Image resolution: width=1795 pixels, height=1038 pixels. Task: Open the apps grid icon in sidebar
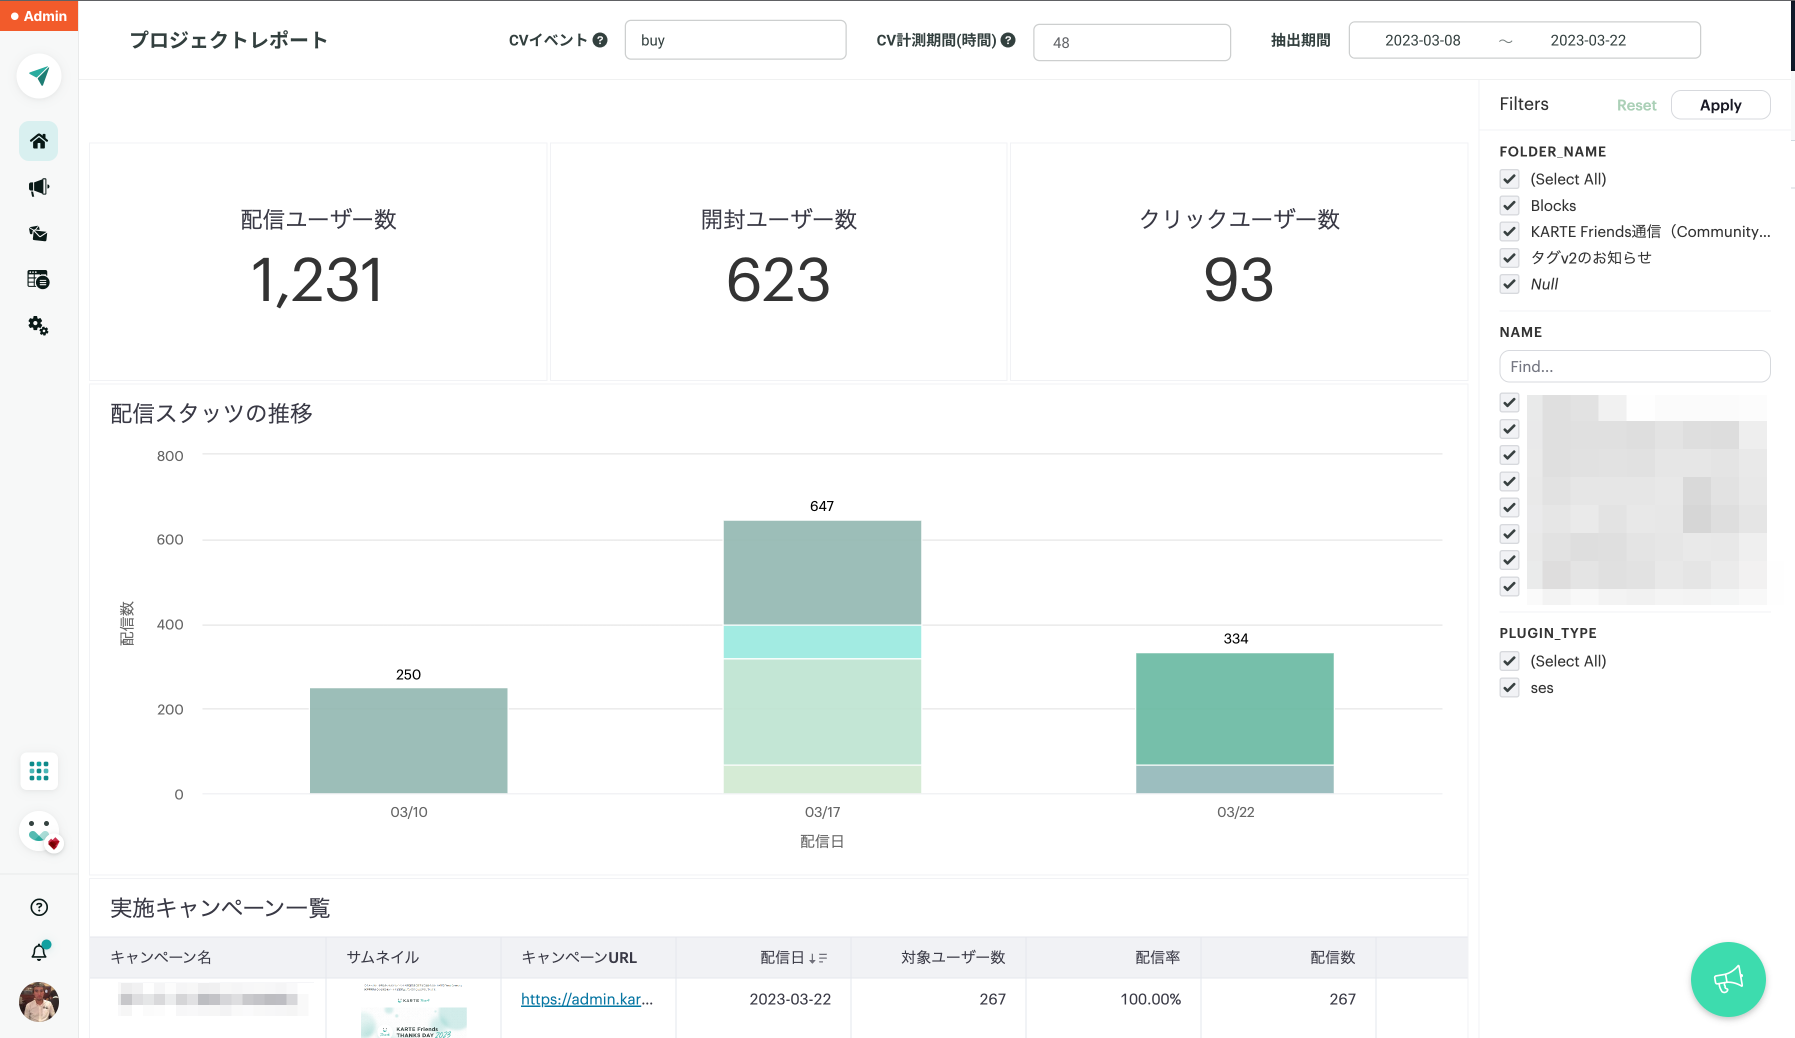click(x=39, y=771)
